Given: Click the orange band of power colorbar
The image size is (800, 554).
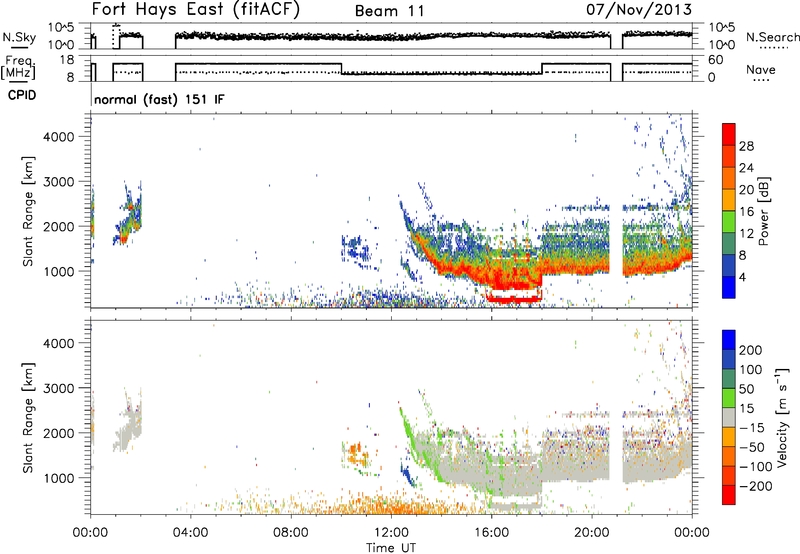Looking at the screenshot, I should 729,179.
